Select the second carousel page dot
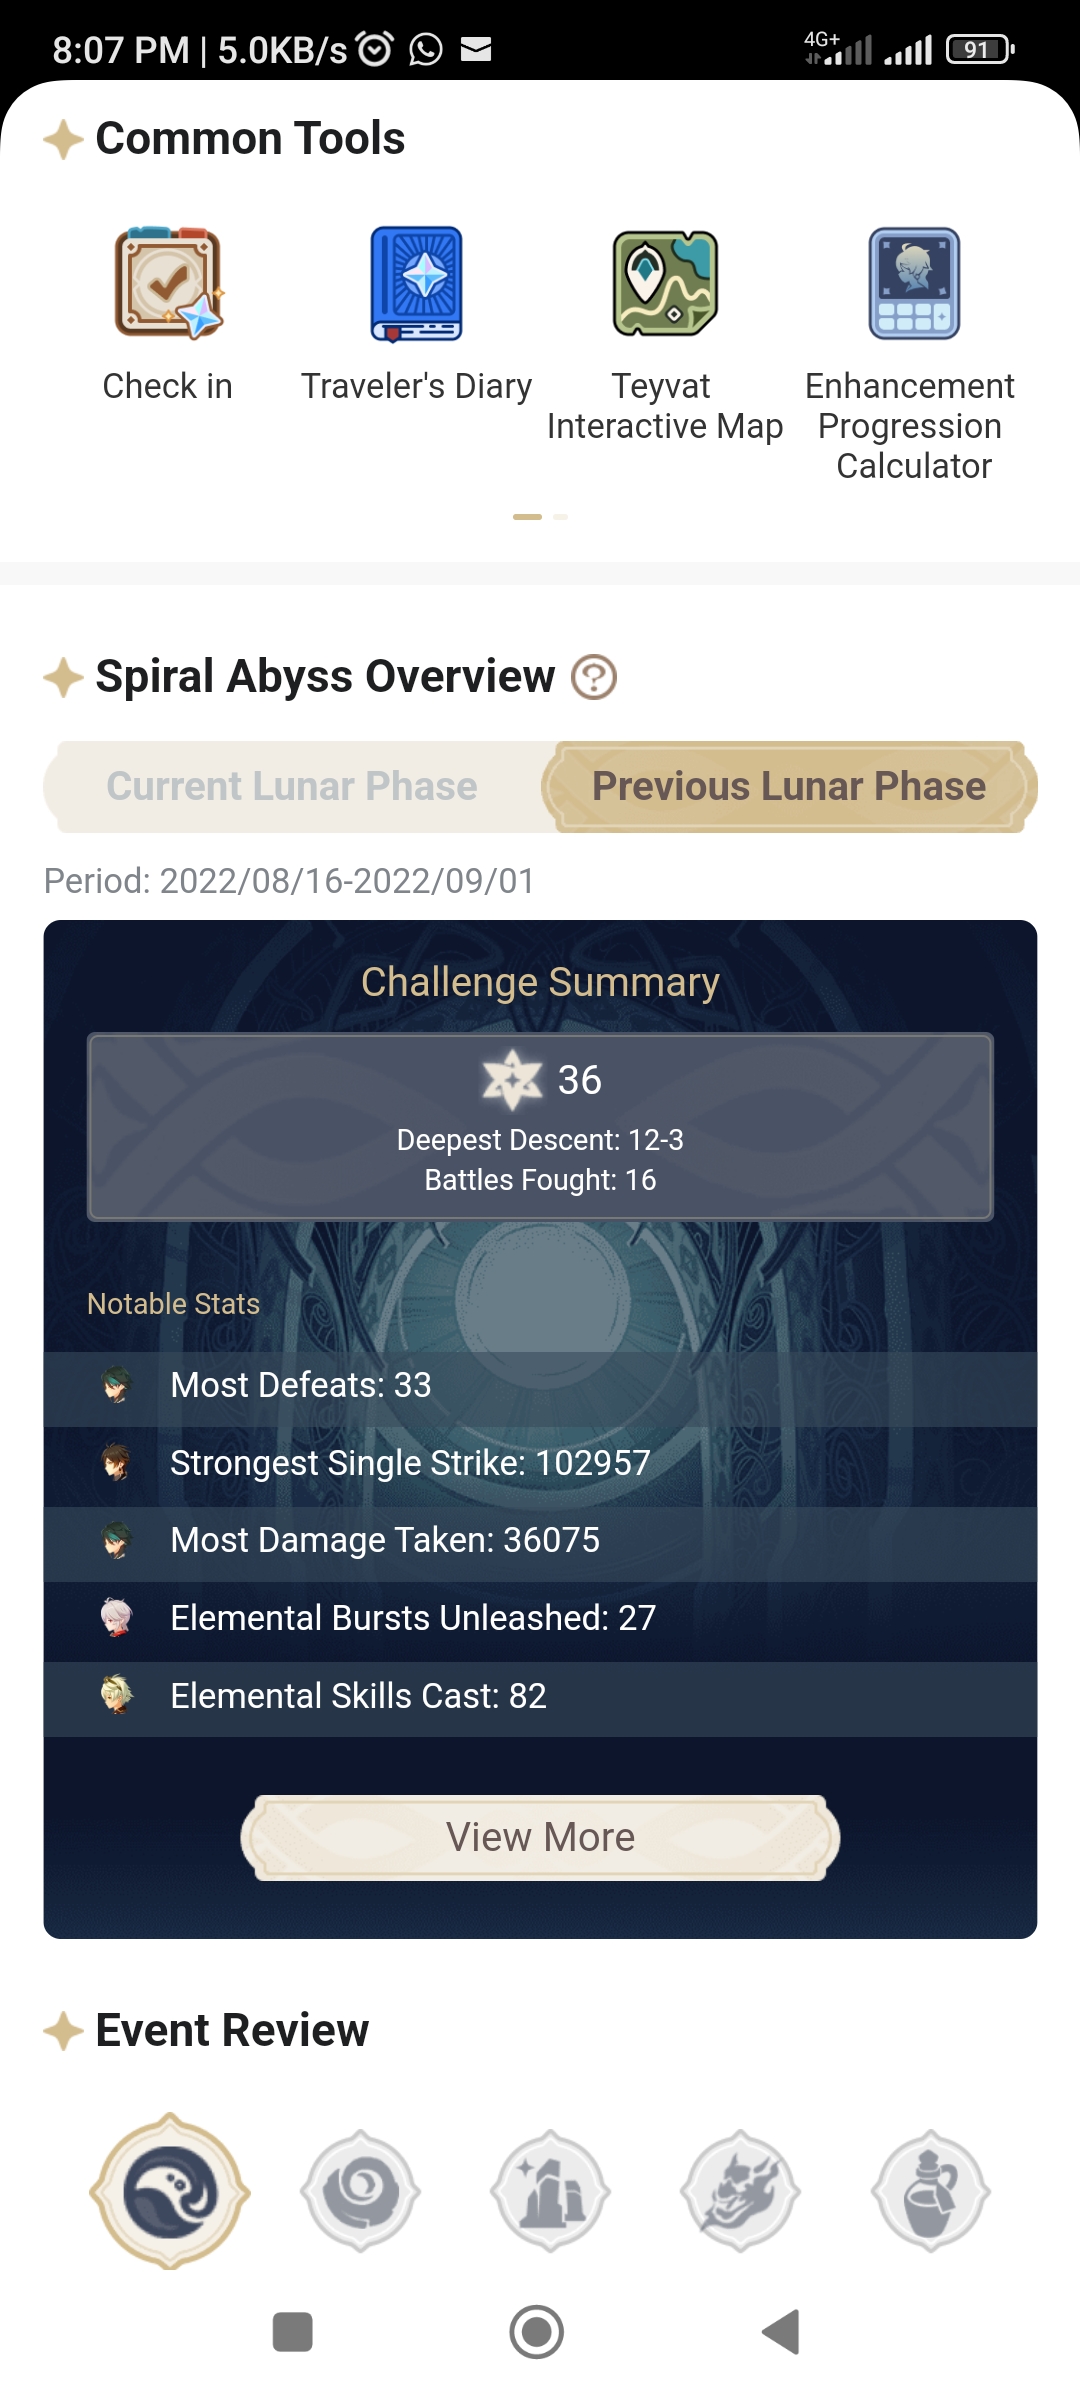The height and width of the screenshot is (2400, 1080). click(x=559, y=518)
